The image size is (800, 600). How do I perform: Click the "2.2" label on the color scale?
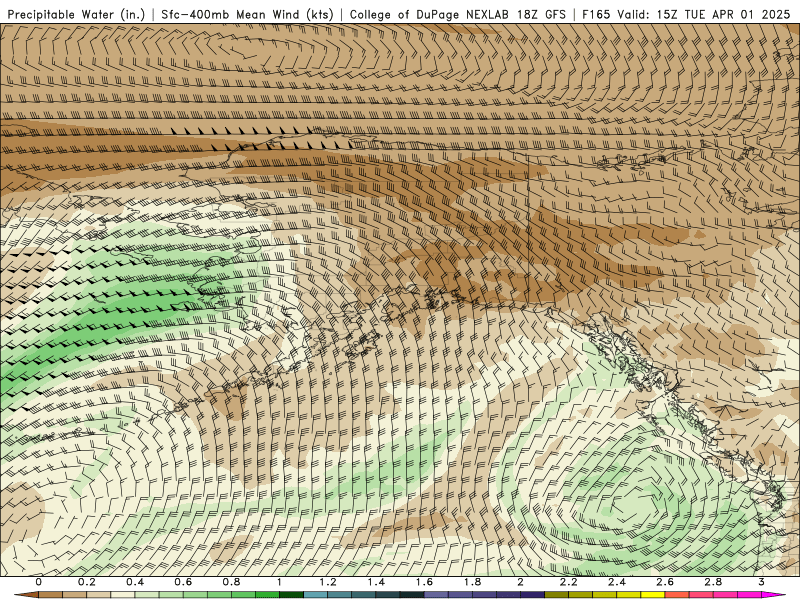pos(569,582)
